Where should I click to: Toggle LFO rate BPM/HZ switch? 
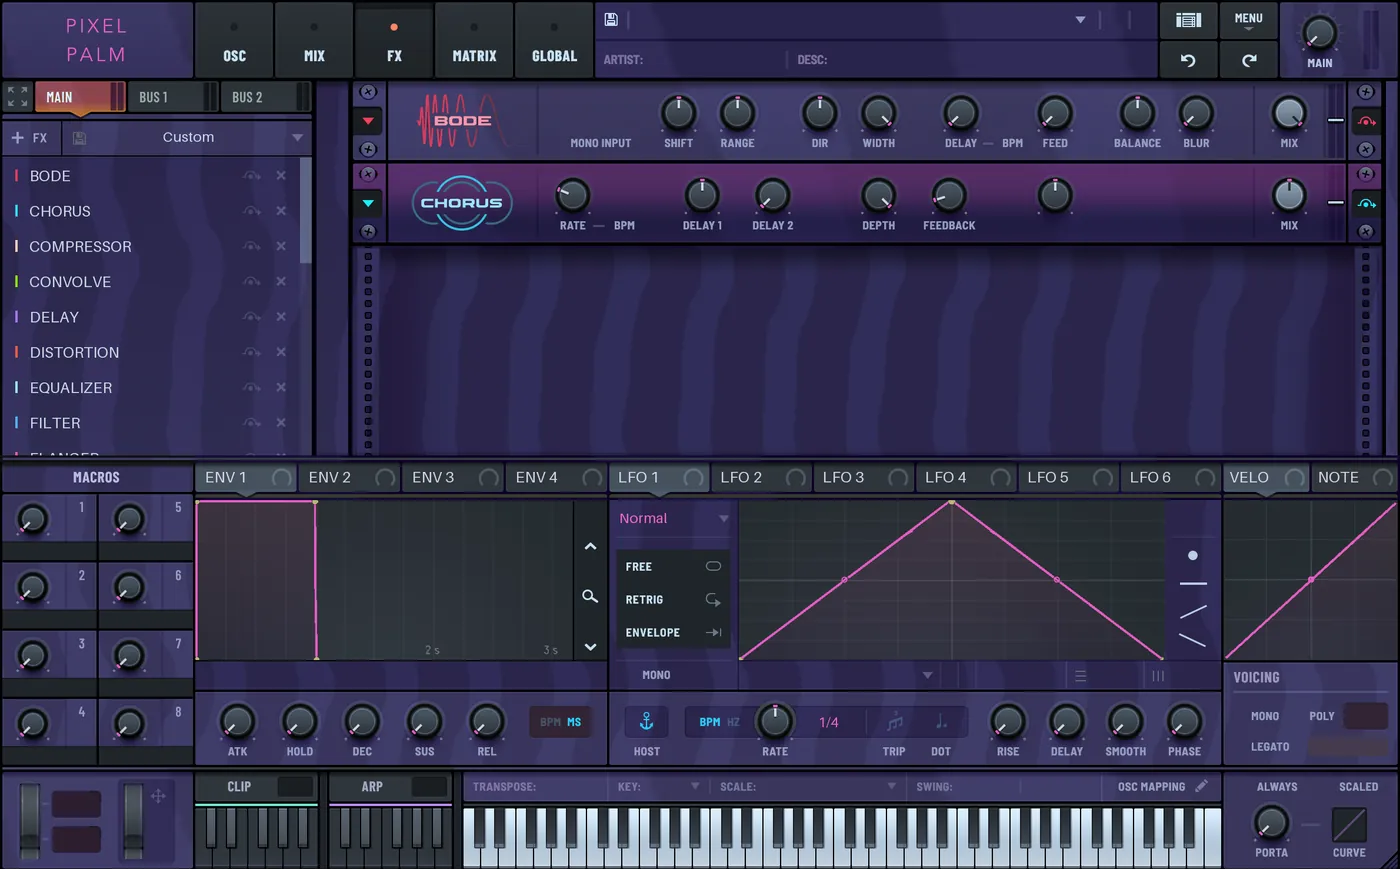[x=718, y=722]
